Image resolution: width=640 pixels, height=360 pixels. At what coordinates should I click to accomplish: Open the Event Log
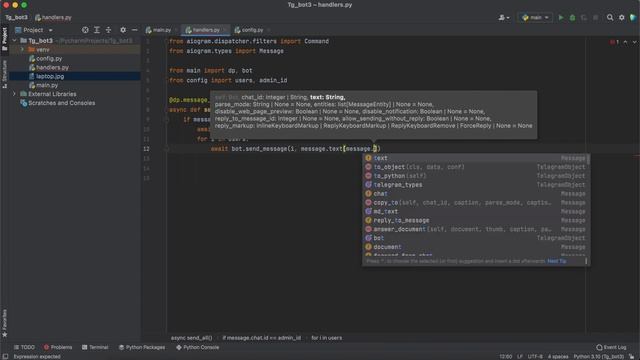click(611, 347)
